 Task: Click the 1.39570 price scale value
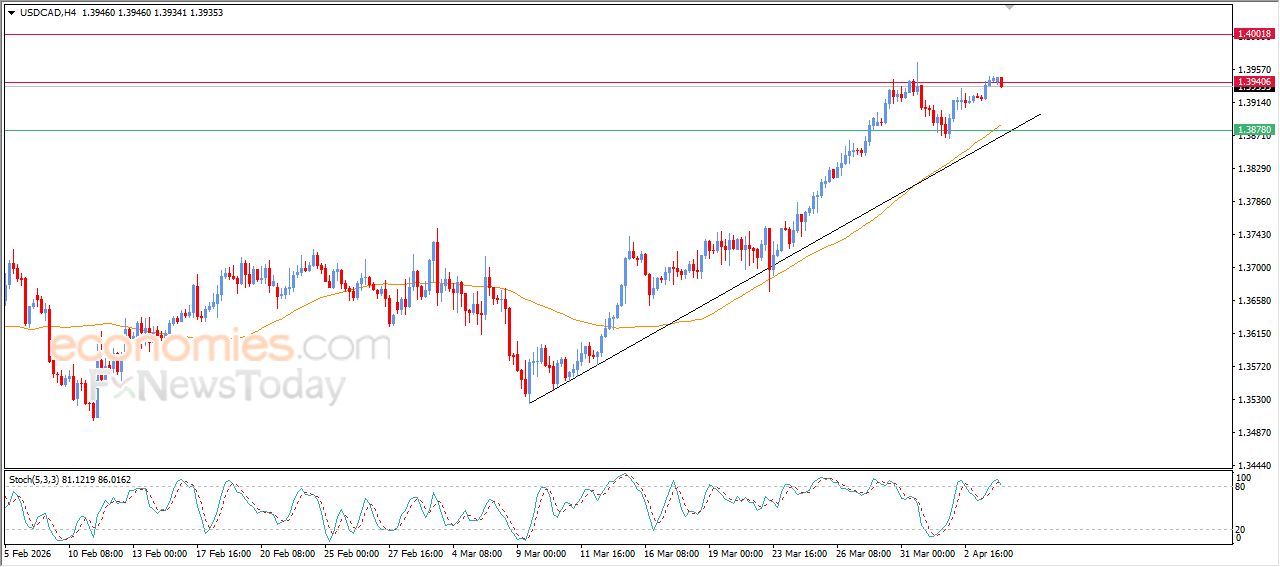coord(1254,70)
